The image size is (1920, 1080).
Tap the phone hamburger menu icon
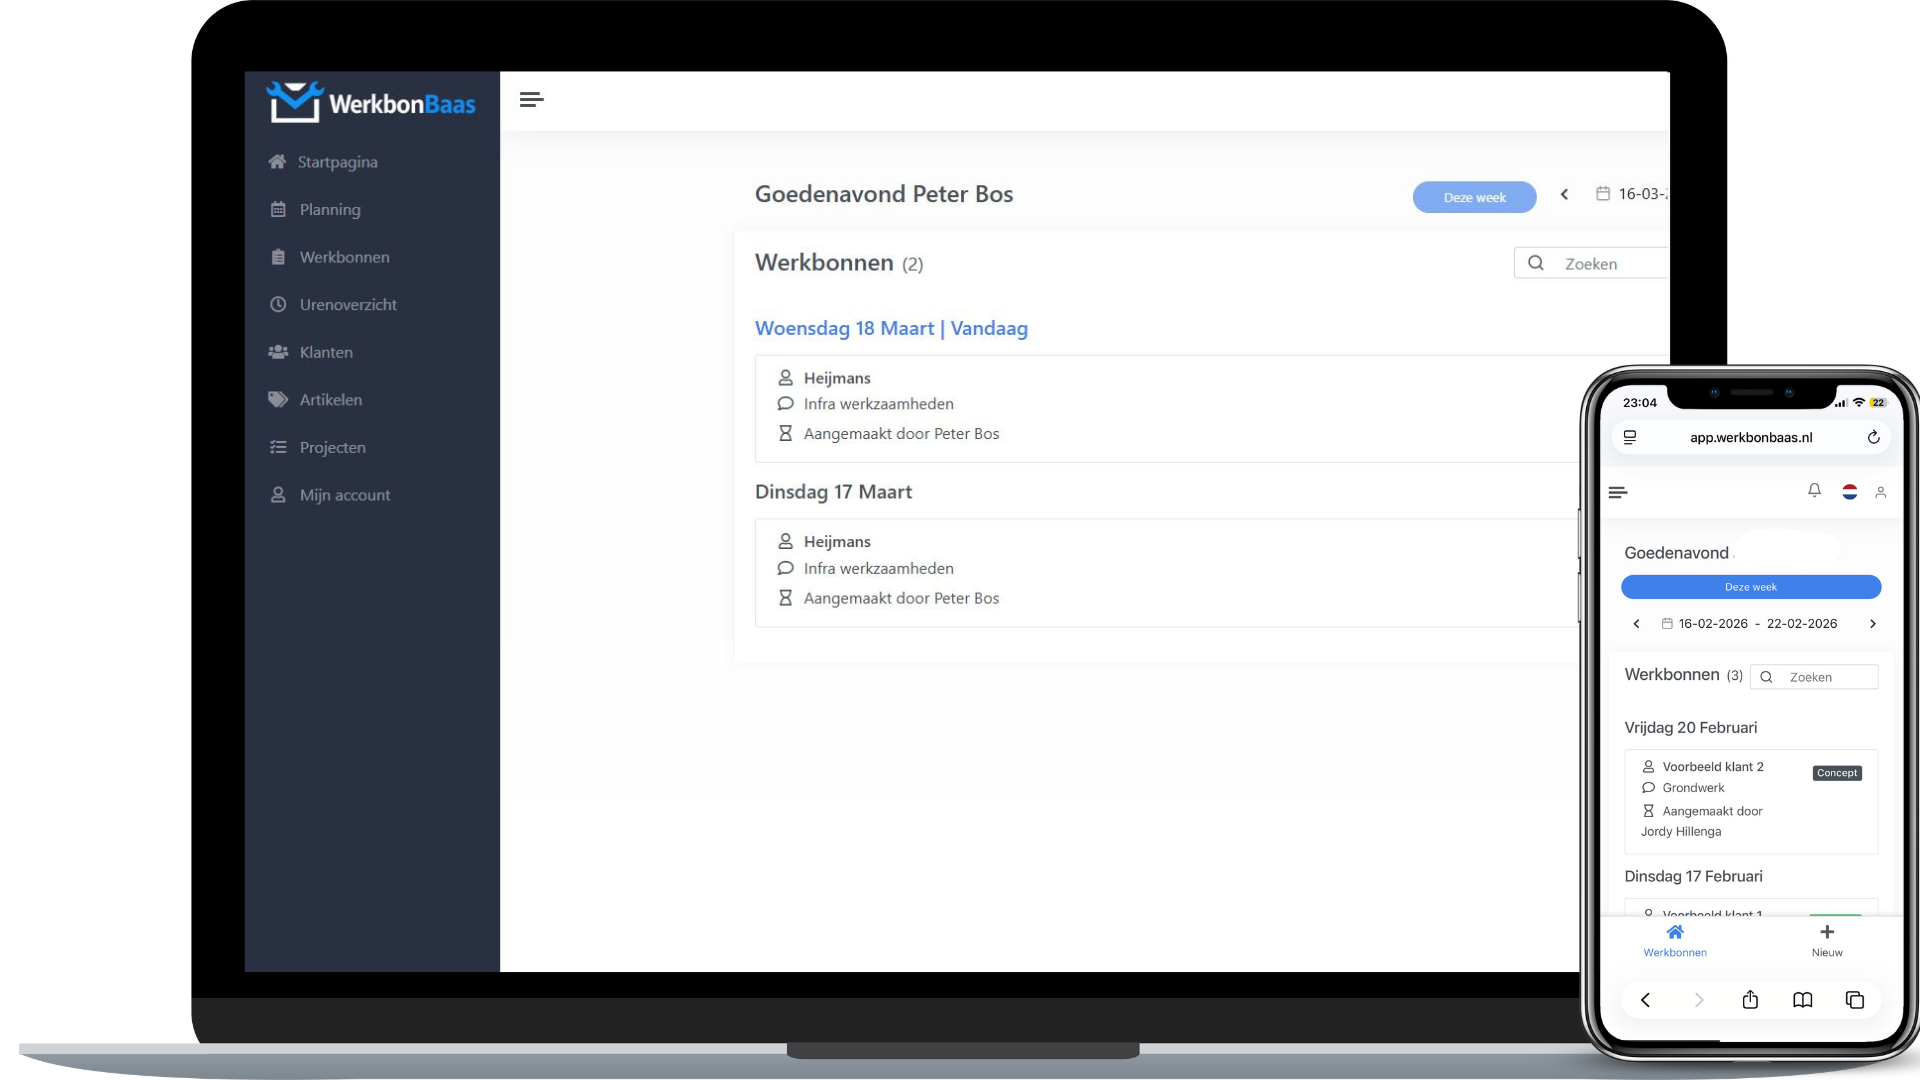(1618, 492)
